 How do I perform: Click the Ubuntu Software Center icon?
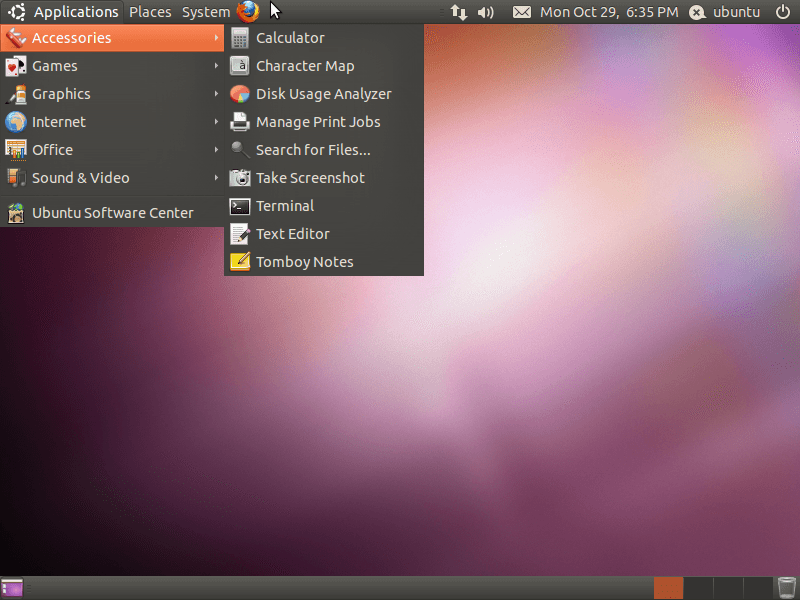coord(15,213)
